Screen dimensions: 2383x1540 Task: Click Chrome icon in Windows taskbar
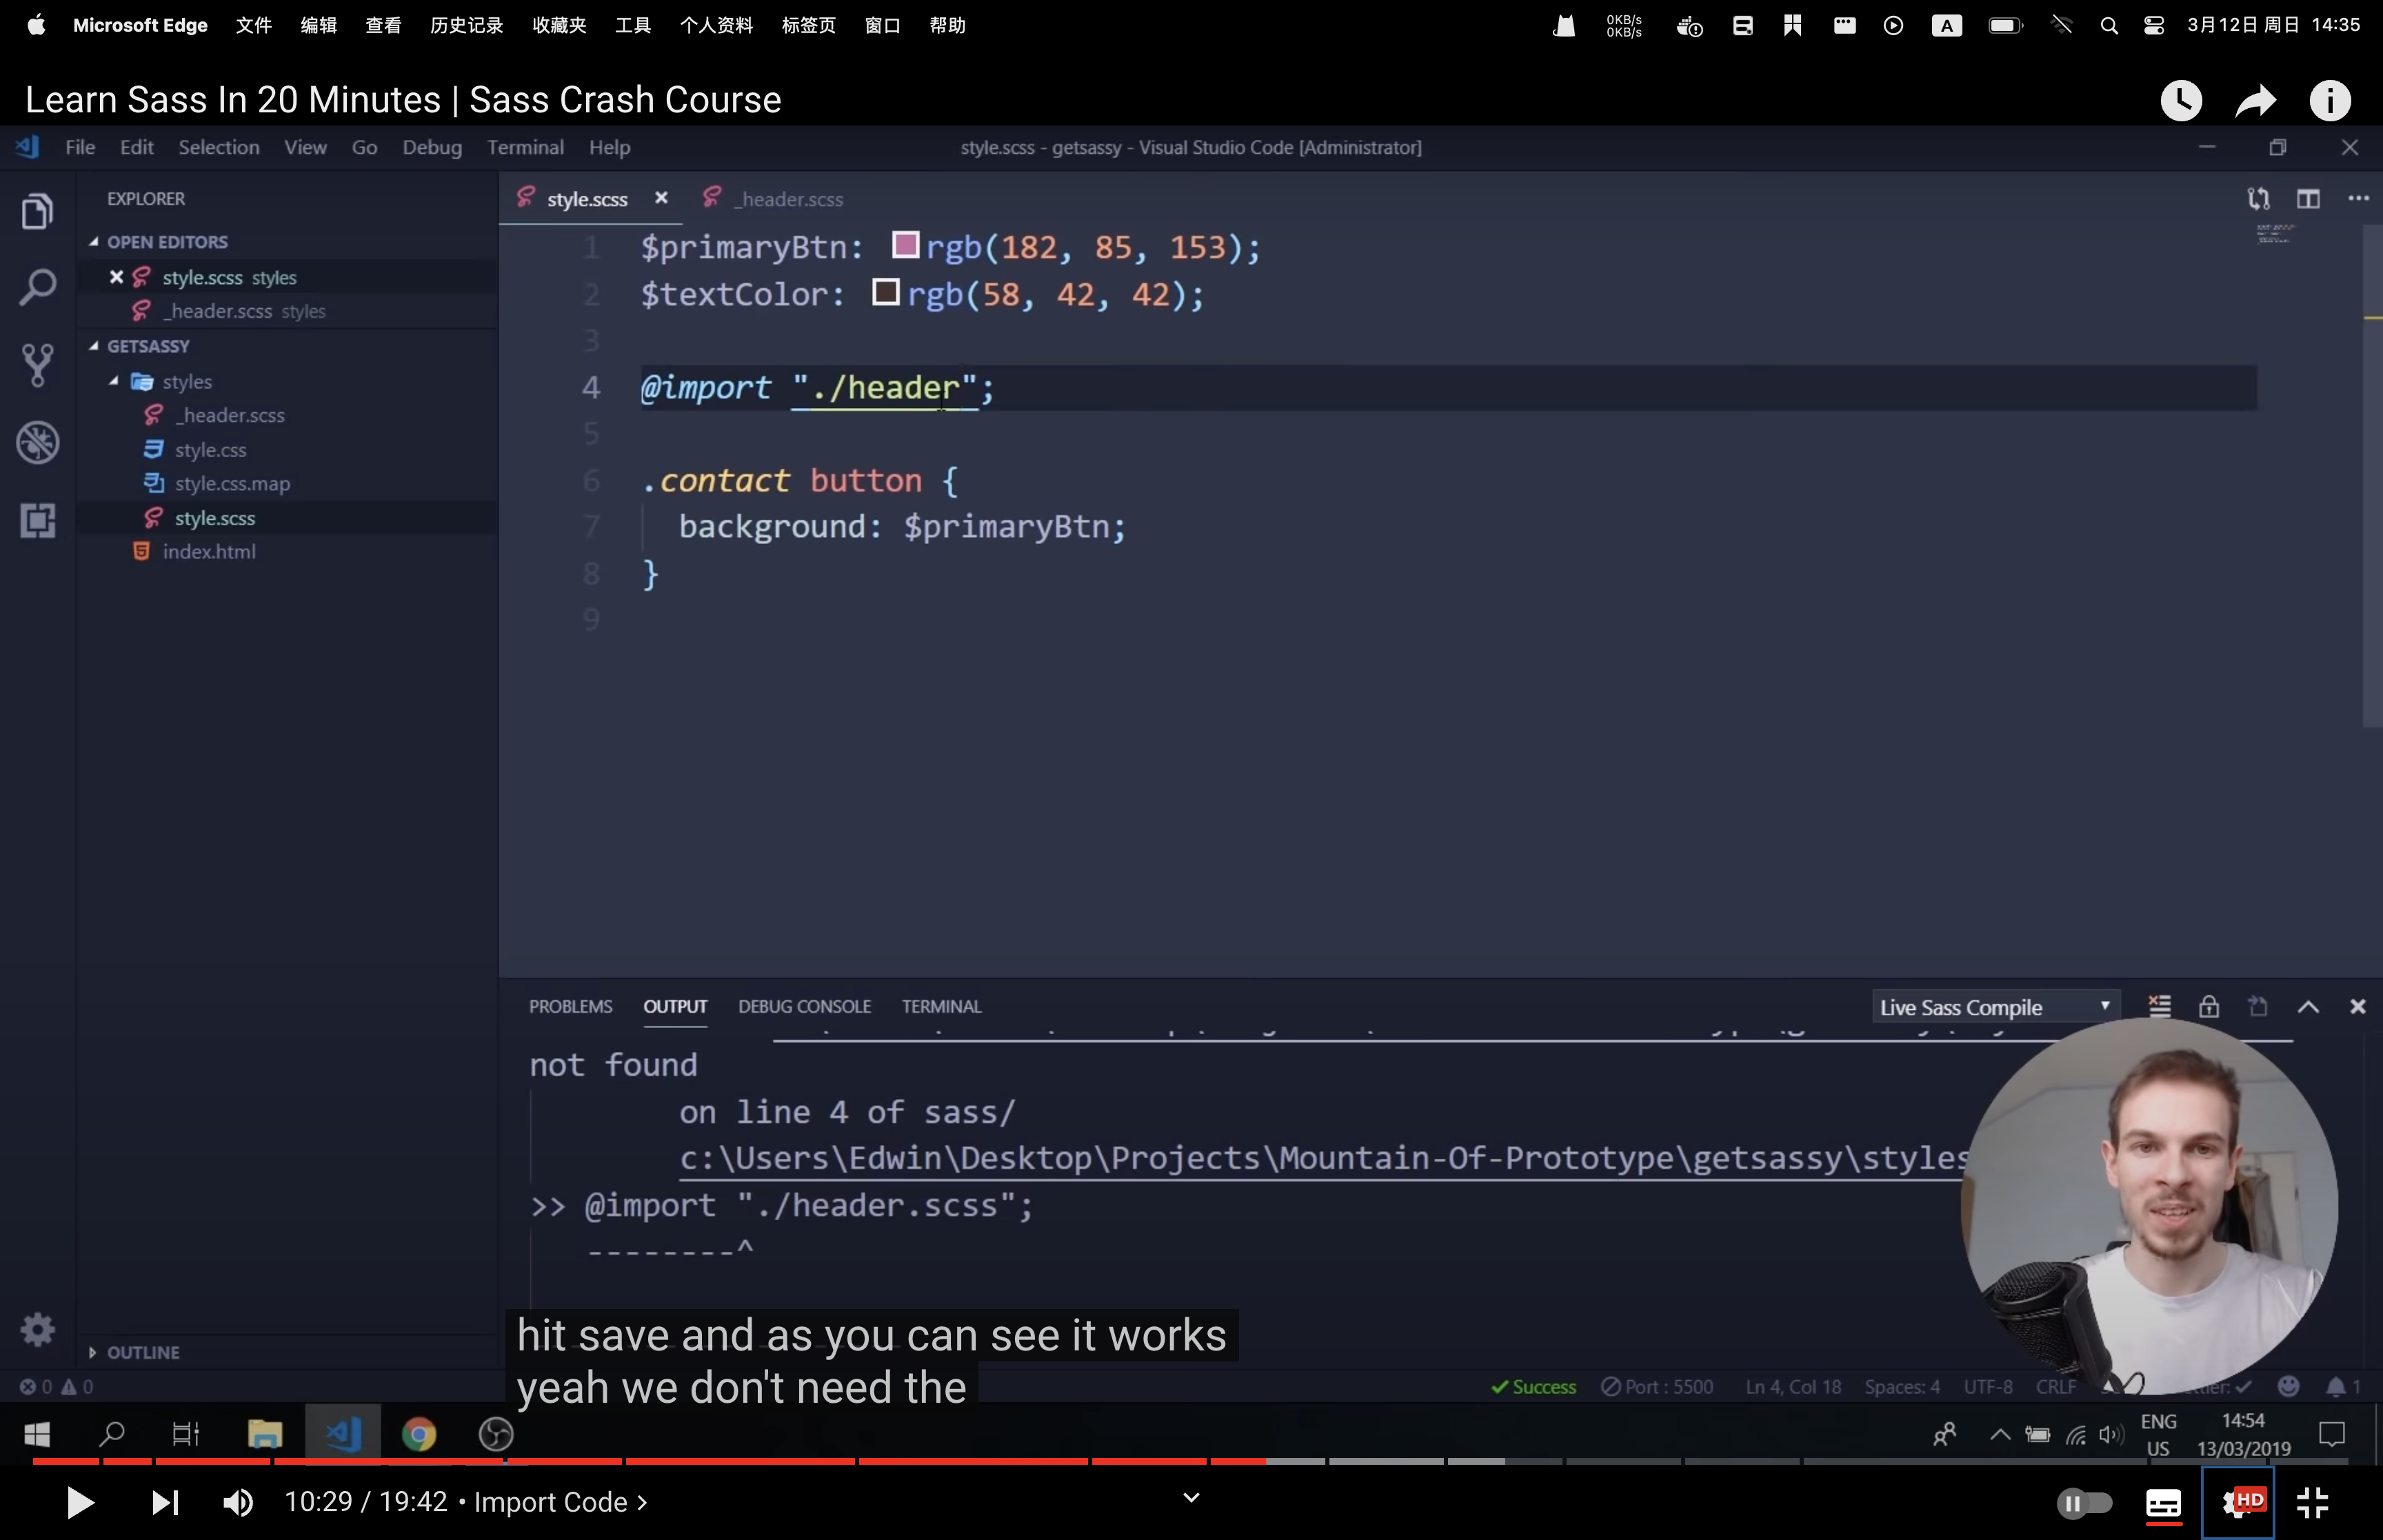point(419,1435)
